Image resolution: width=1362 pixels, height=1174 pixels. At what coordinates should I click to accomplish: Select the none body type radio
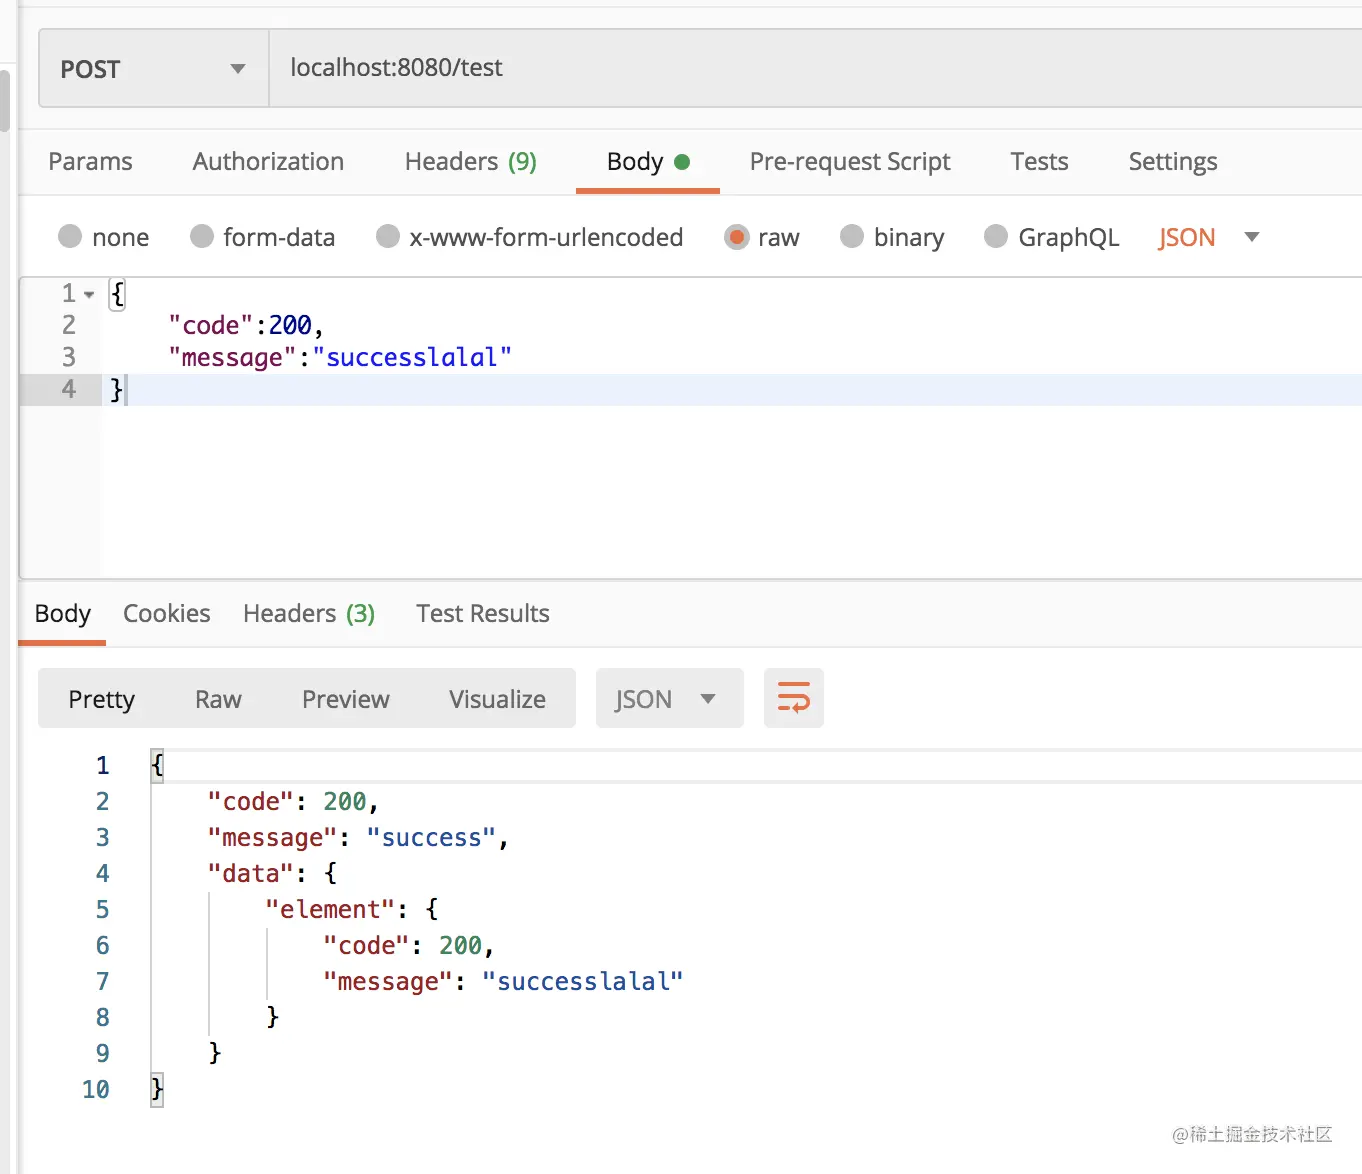(70, 237)
